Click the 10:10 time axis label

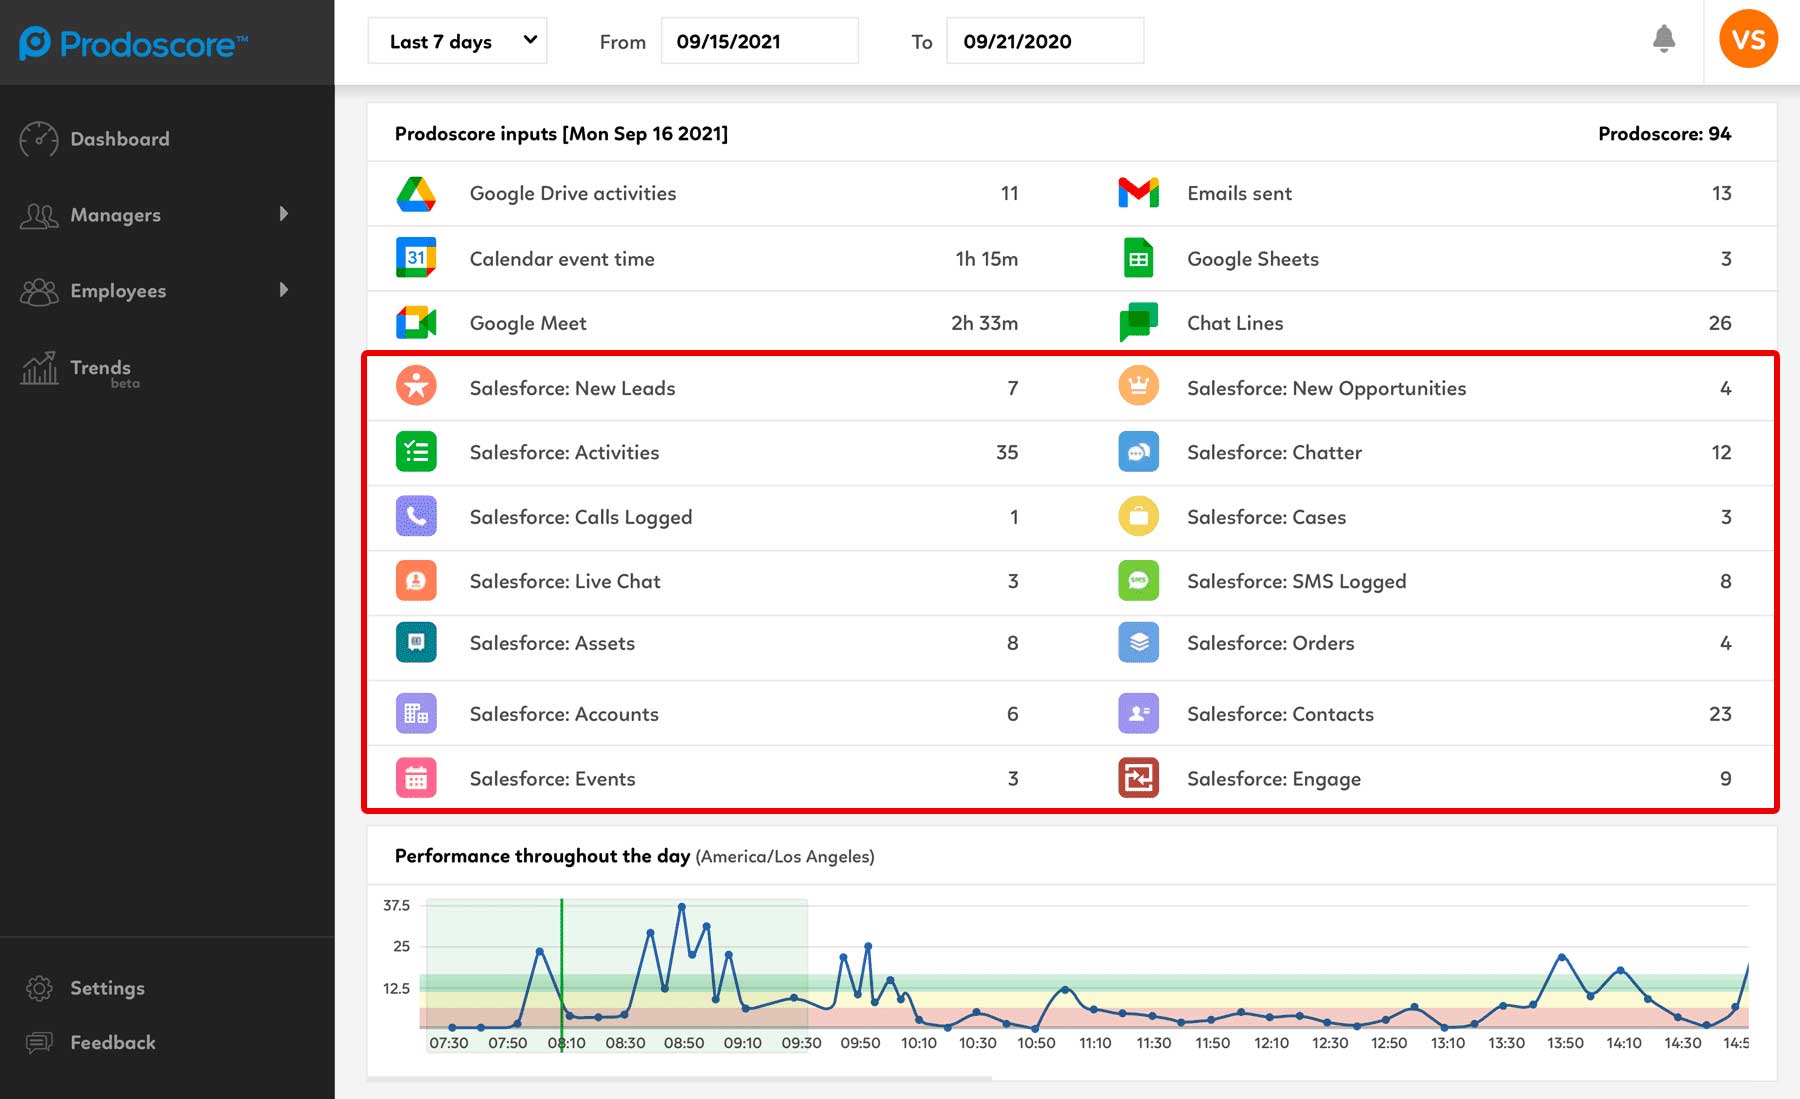(x=919, y=1043)
